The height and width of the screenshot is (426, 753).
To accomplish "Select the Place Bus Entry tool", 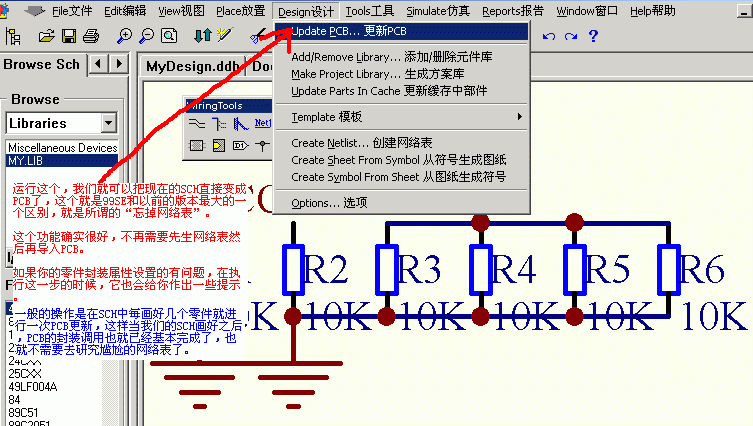I will point(241,124).
